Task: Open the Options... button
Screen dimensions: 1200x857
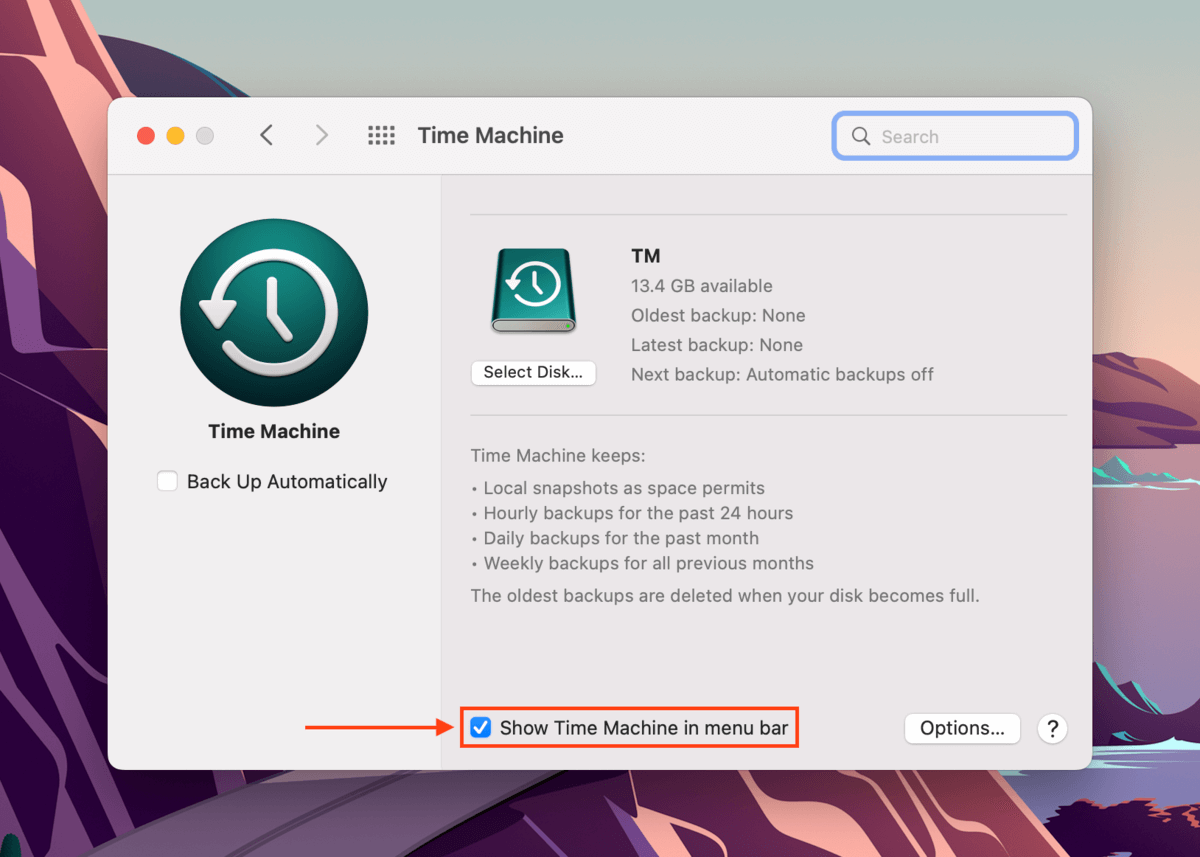Action: (x=962, y=728)
